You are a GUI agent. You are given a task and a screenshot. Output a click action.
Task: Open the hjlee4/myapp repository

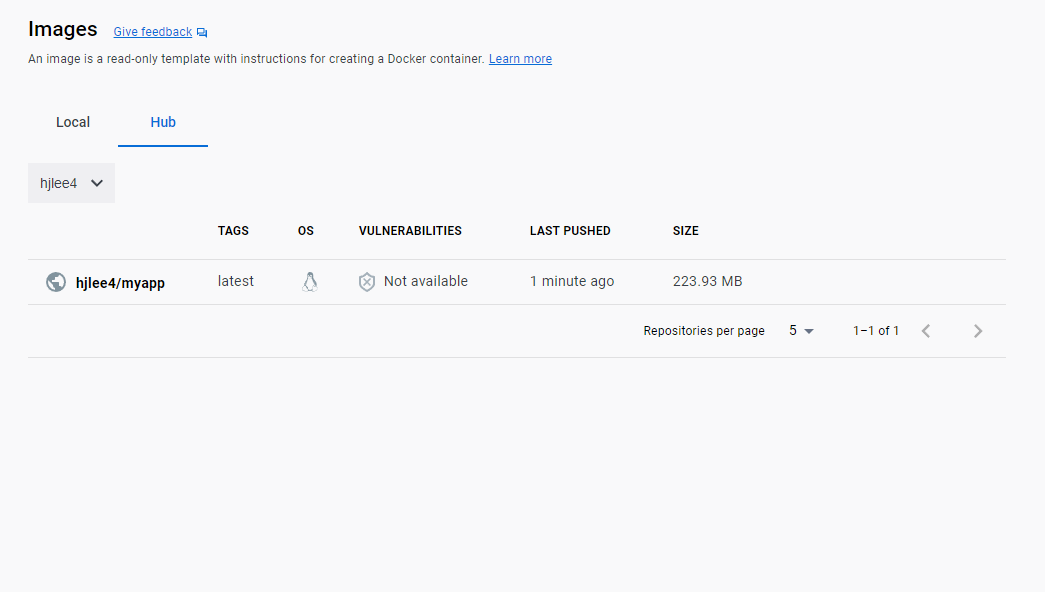pyautogui.click(x=120, y=283)
